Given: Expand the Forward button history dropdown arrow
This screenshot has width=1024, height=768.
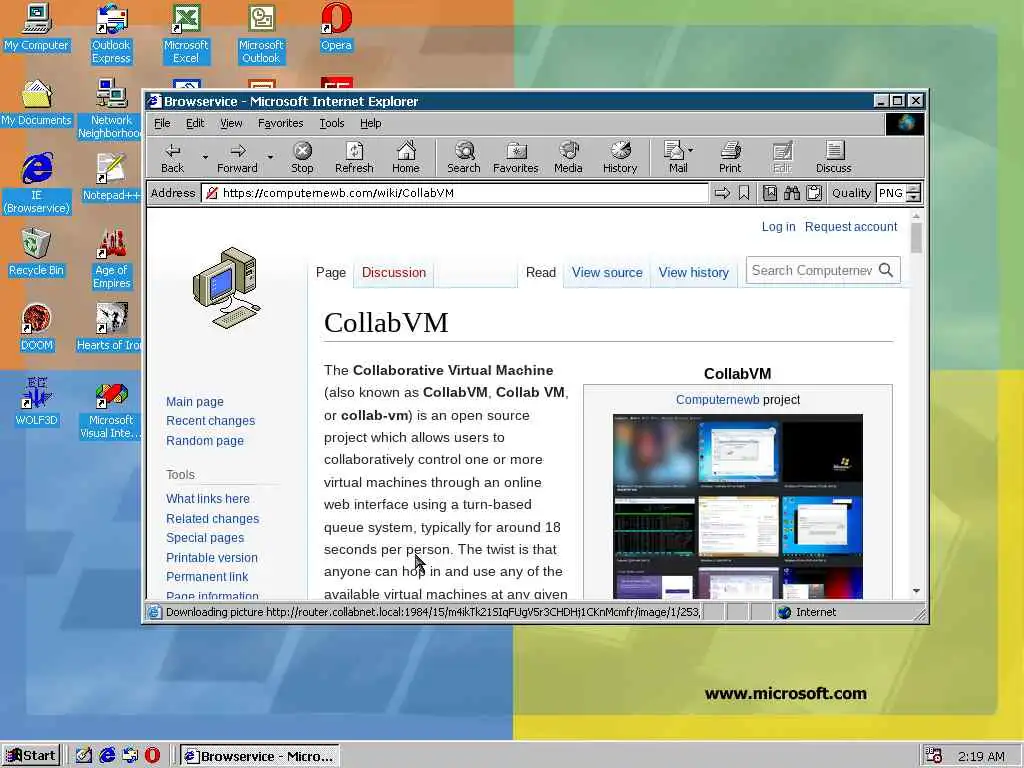Looking at the screenshot, I should coord(270,157).
